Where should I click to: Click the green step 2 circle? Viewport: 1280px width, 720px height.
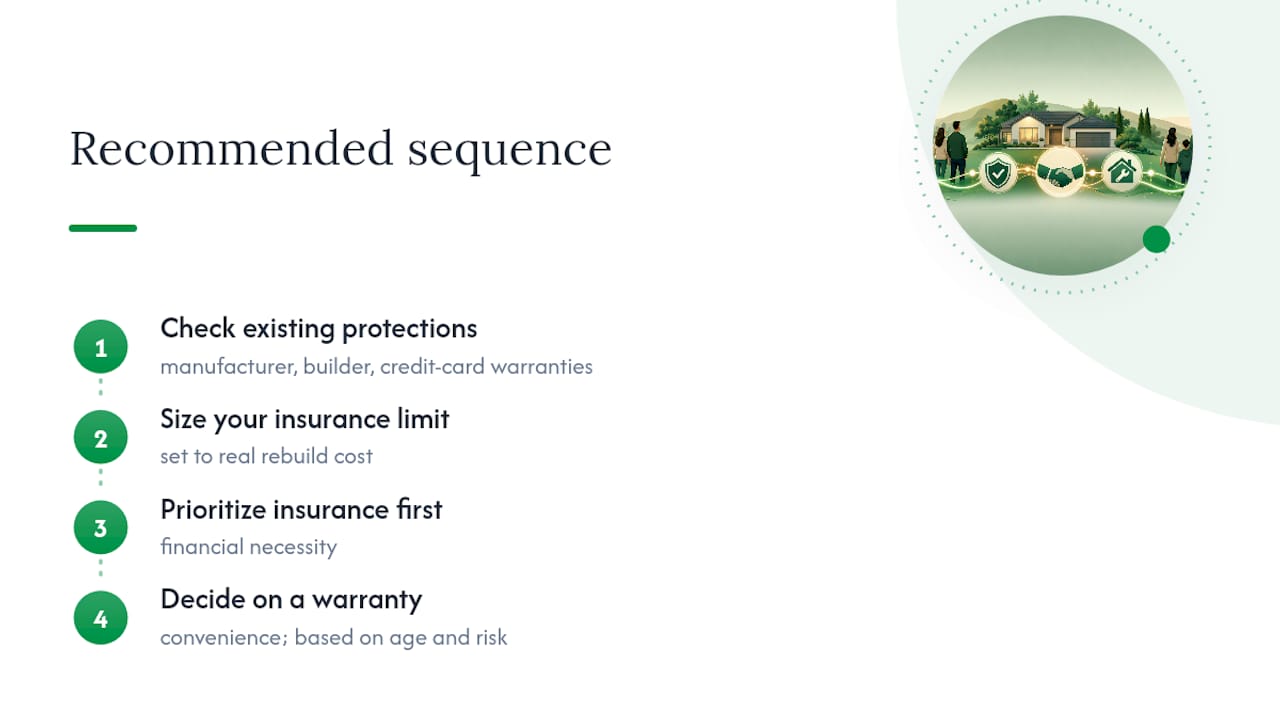tap(100, 438)
